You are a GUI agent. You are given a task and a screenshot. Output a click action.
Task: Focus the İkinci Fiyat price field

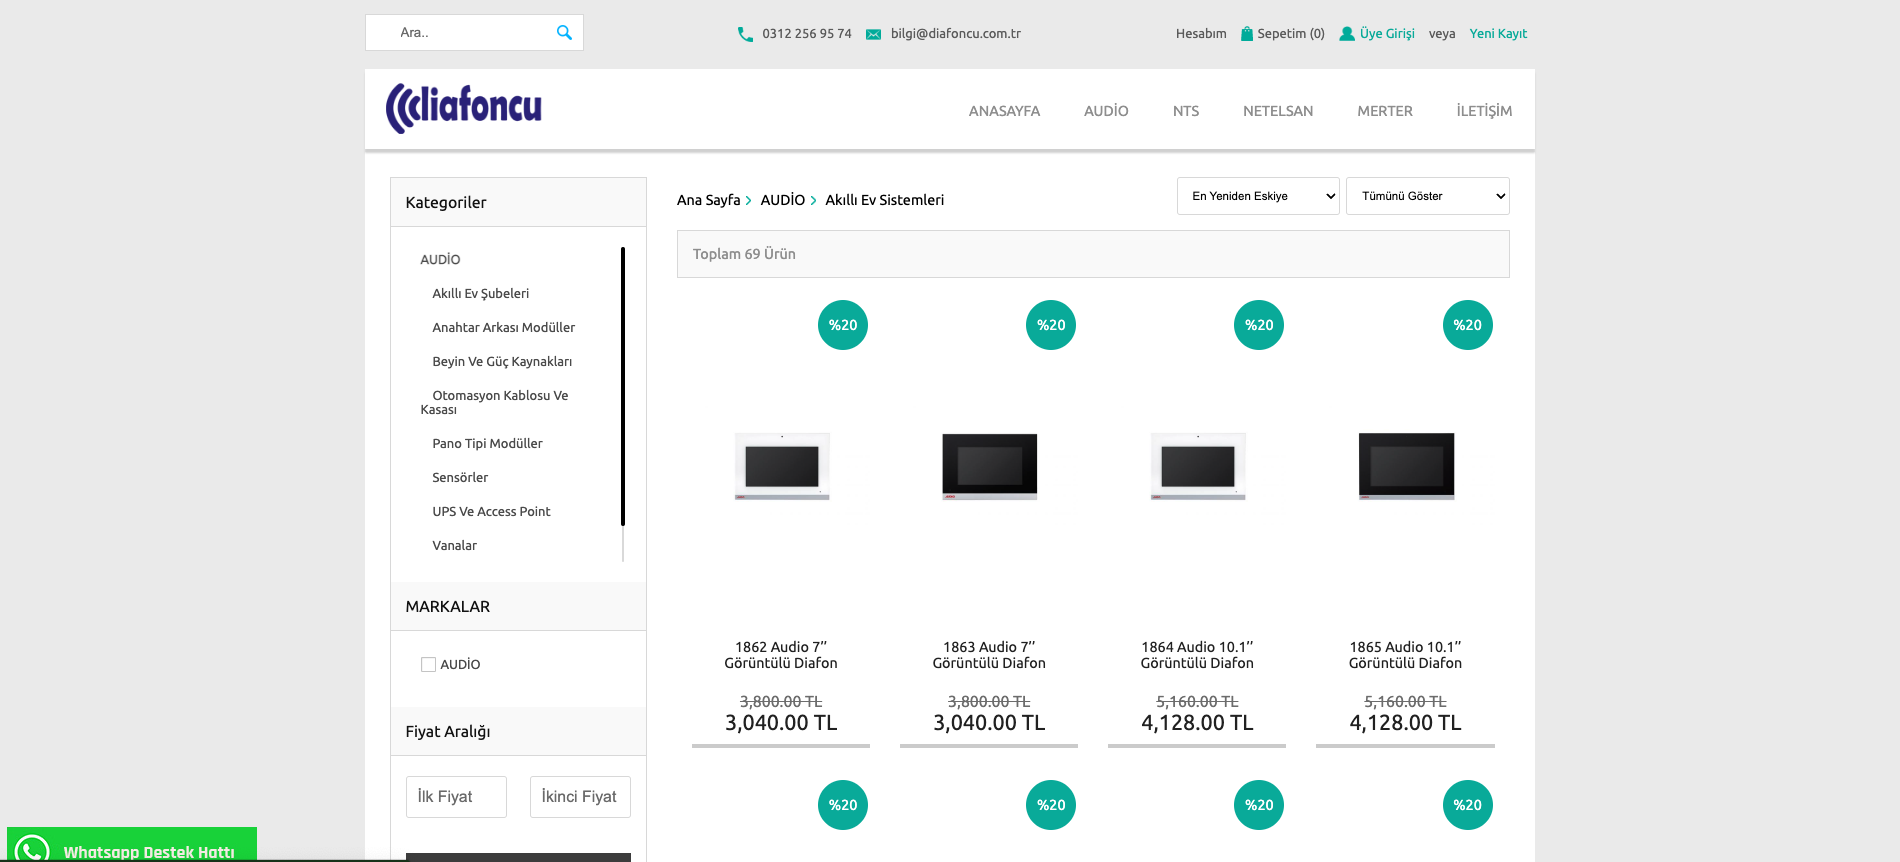click(580, 797)
